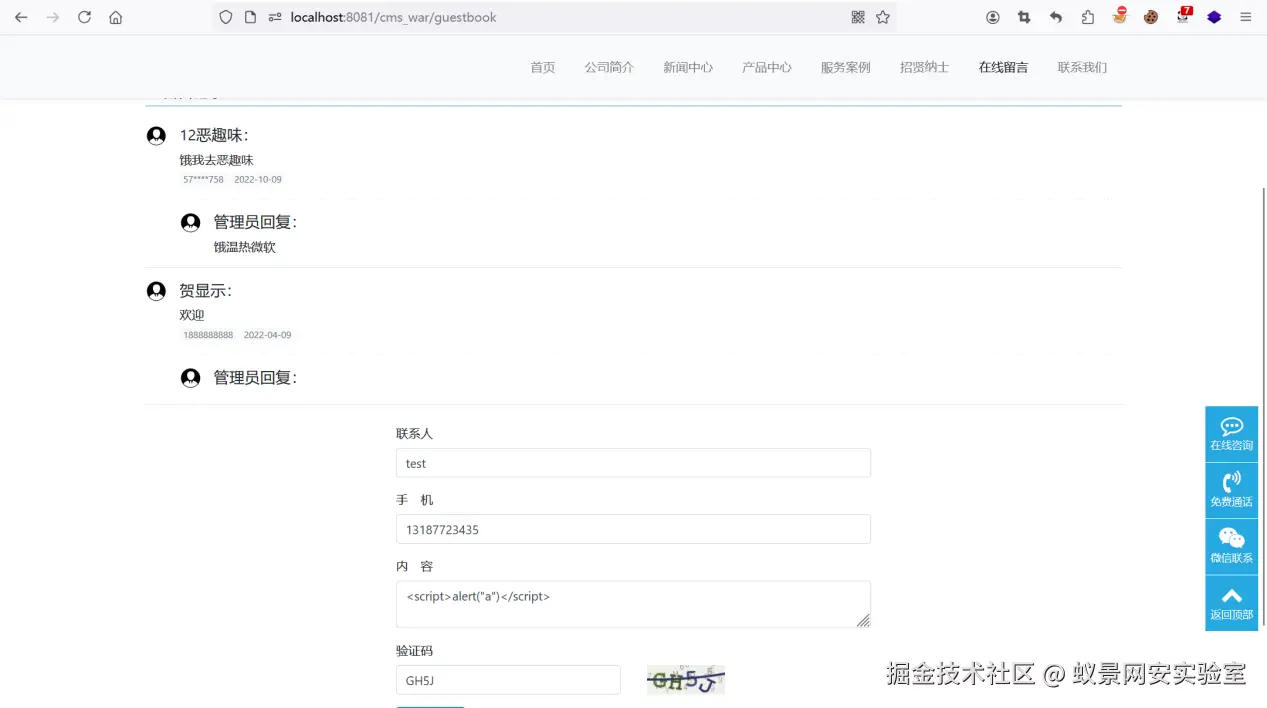Open the page info document icon
The image size is (1267, 708).
[250, 17]
